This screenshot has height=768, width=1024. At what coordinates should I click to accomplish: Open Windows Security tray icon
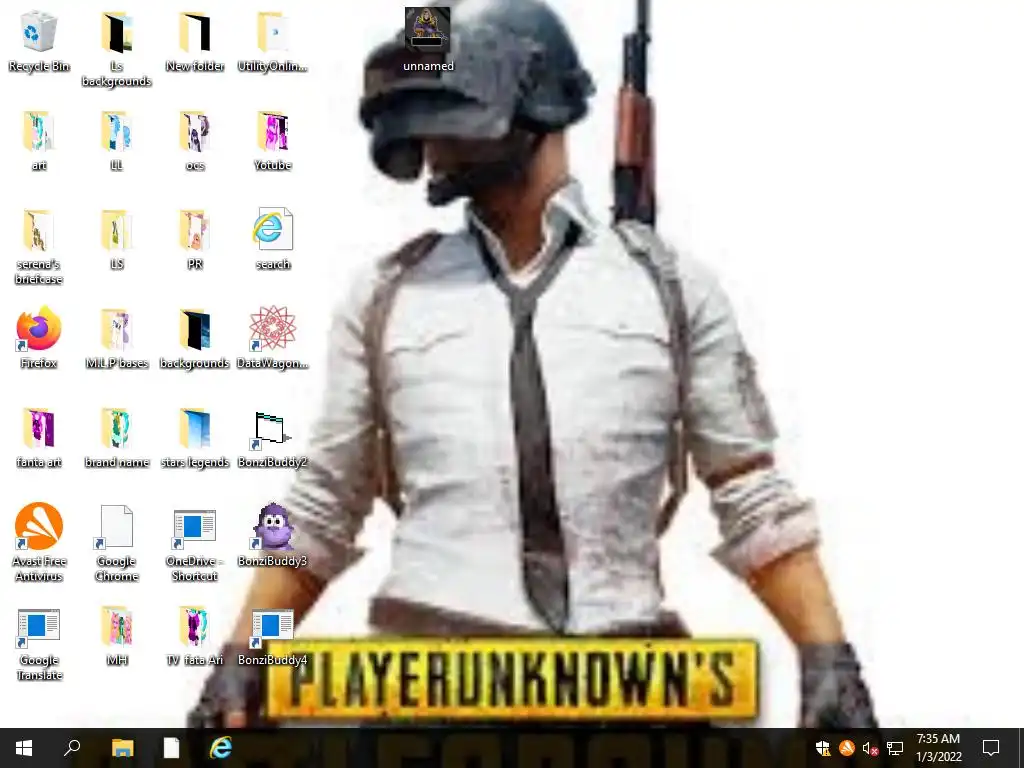tap(823, 748)
